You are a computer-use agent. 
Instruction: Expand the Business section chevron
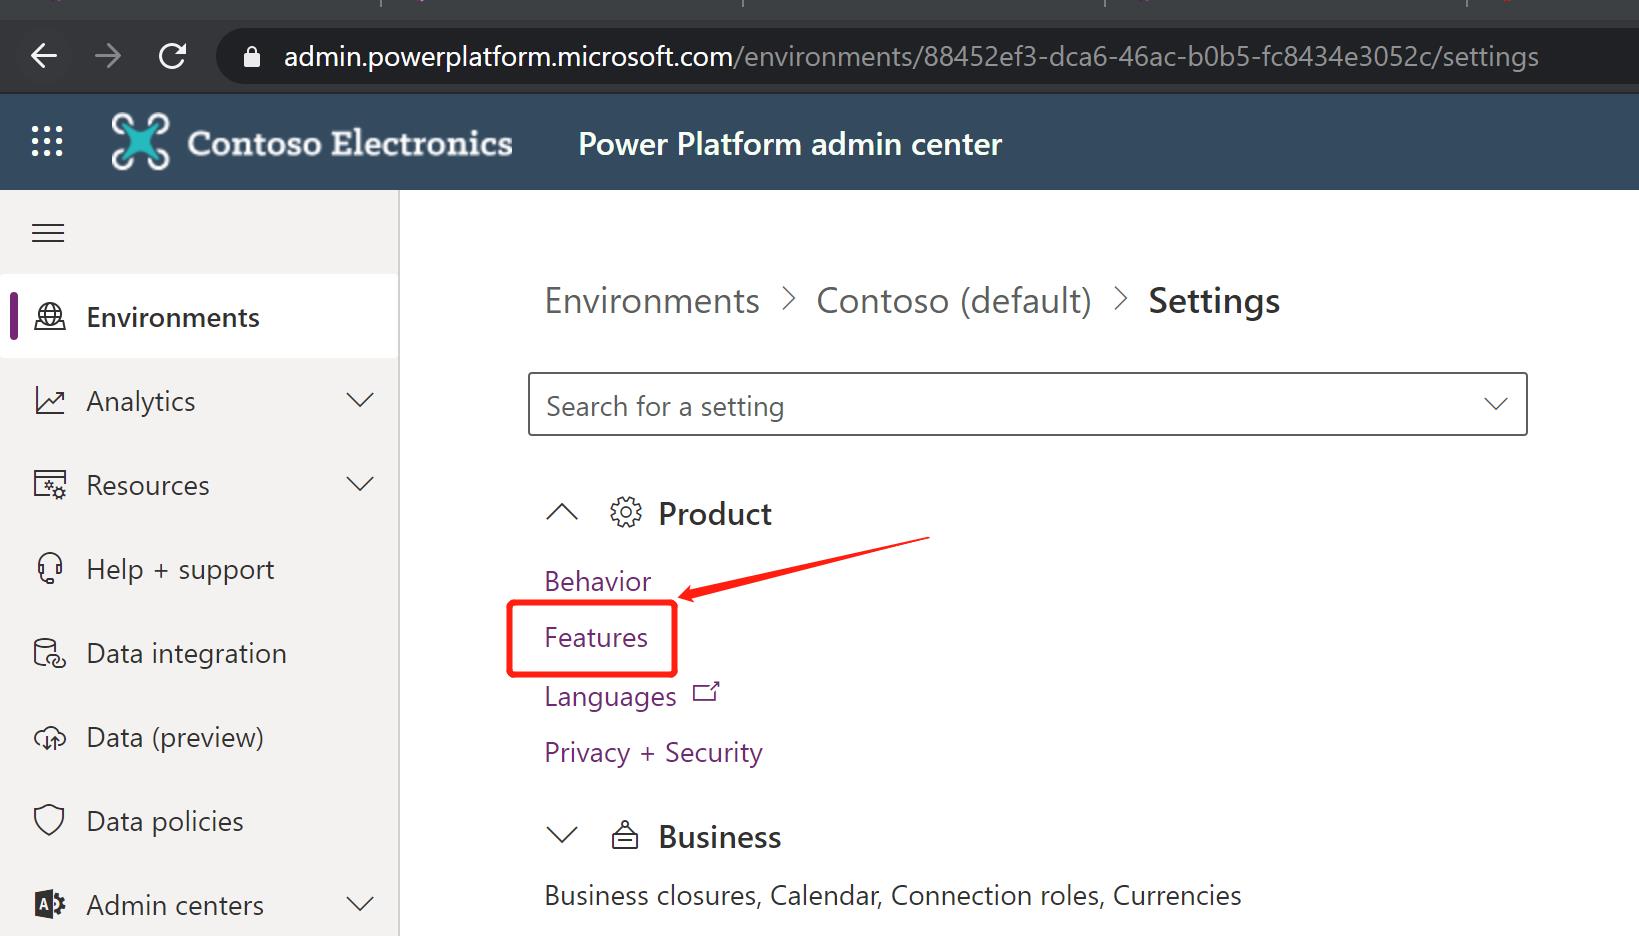pyautogui.click(x=562, y=835)
